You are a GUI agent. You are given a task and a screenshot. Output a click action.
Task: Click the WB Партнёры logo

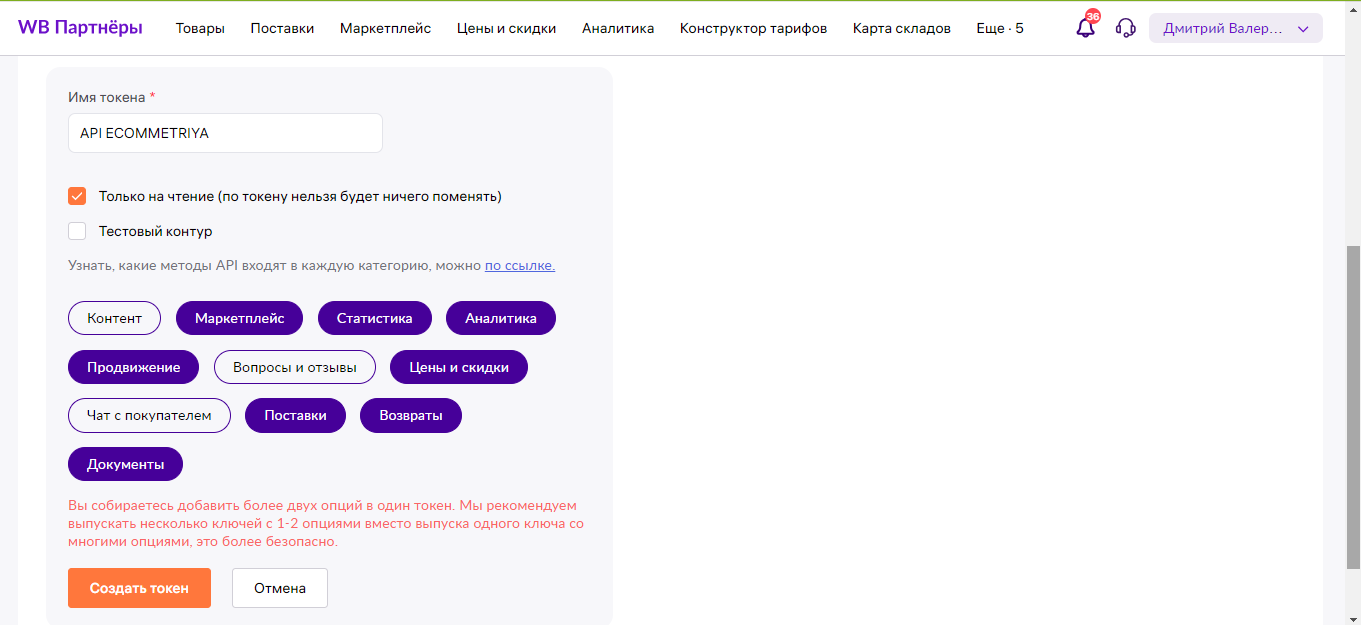80,28
